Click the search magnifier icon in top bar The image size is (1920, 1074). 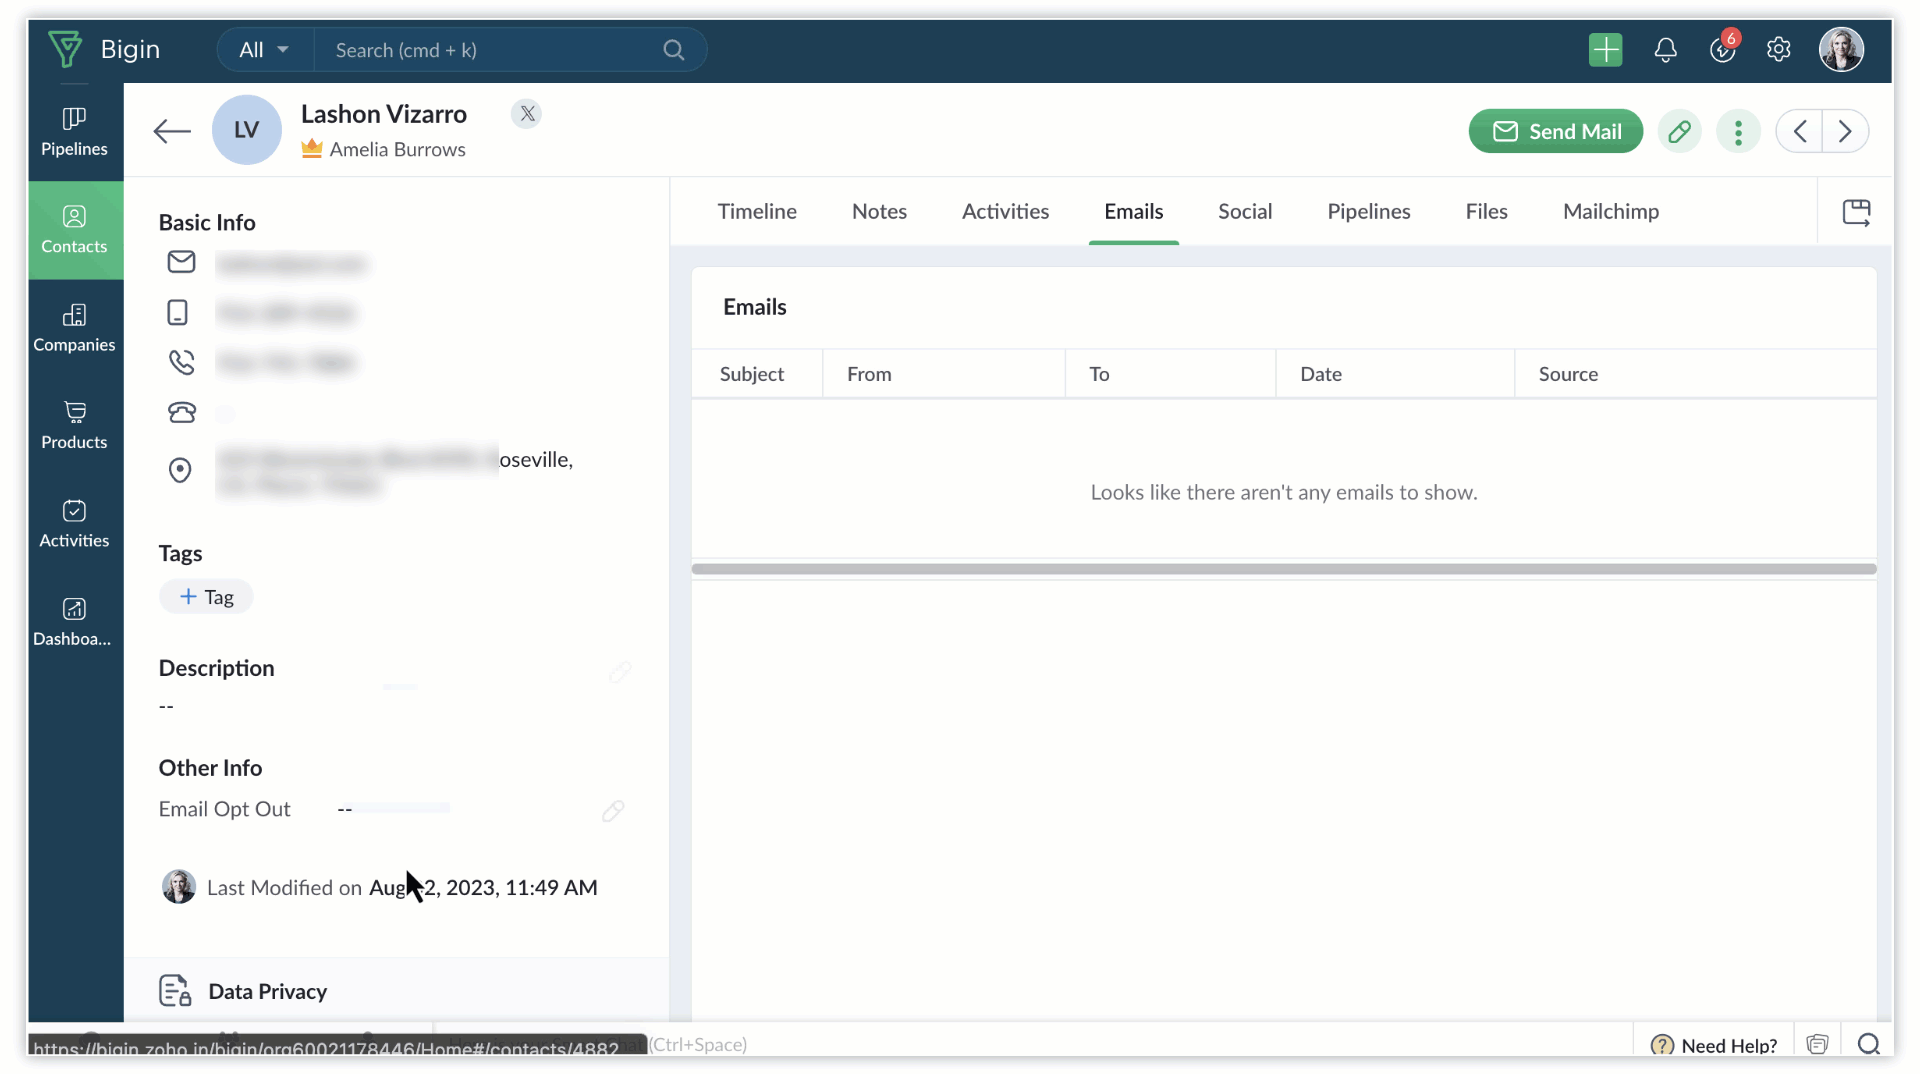click(x=674, y=50)
